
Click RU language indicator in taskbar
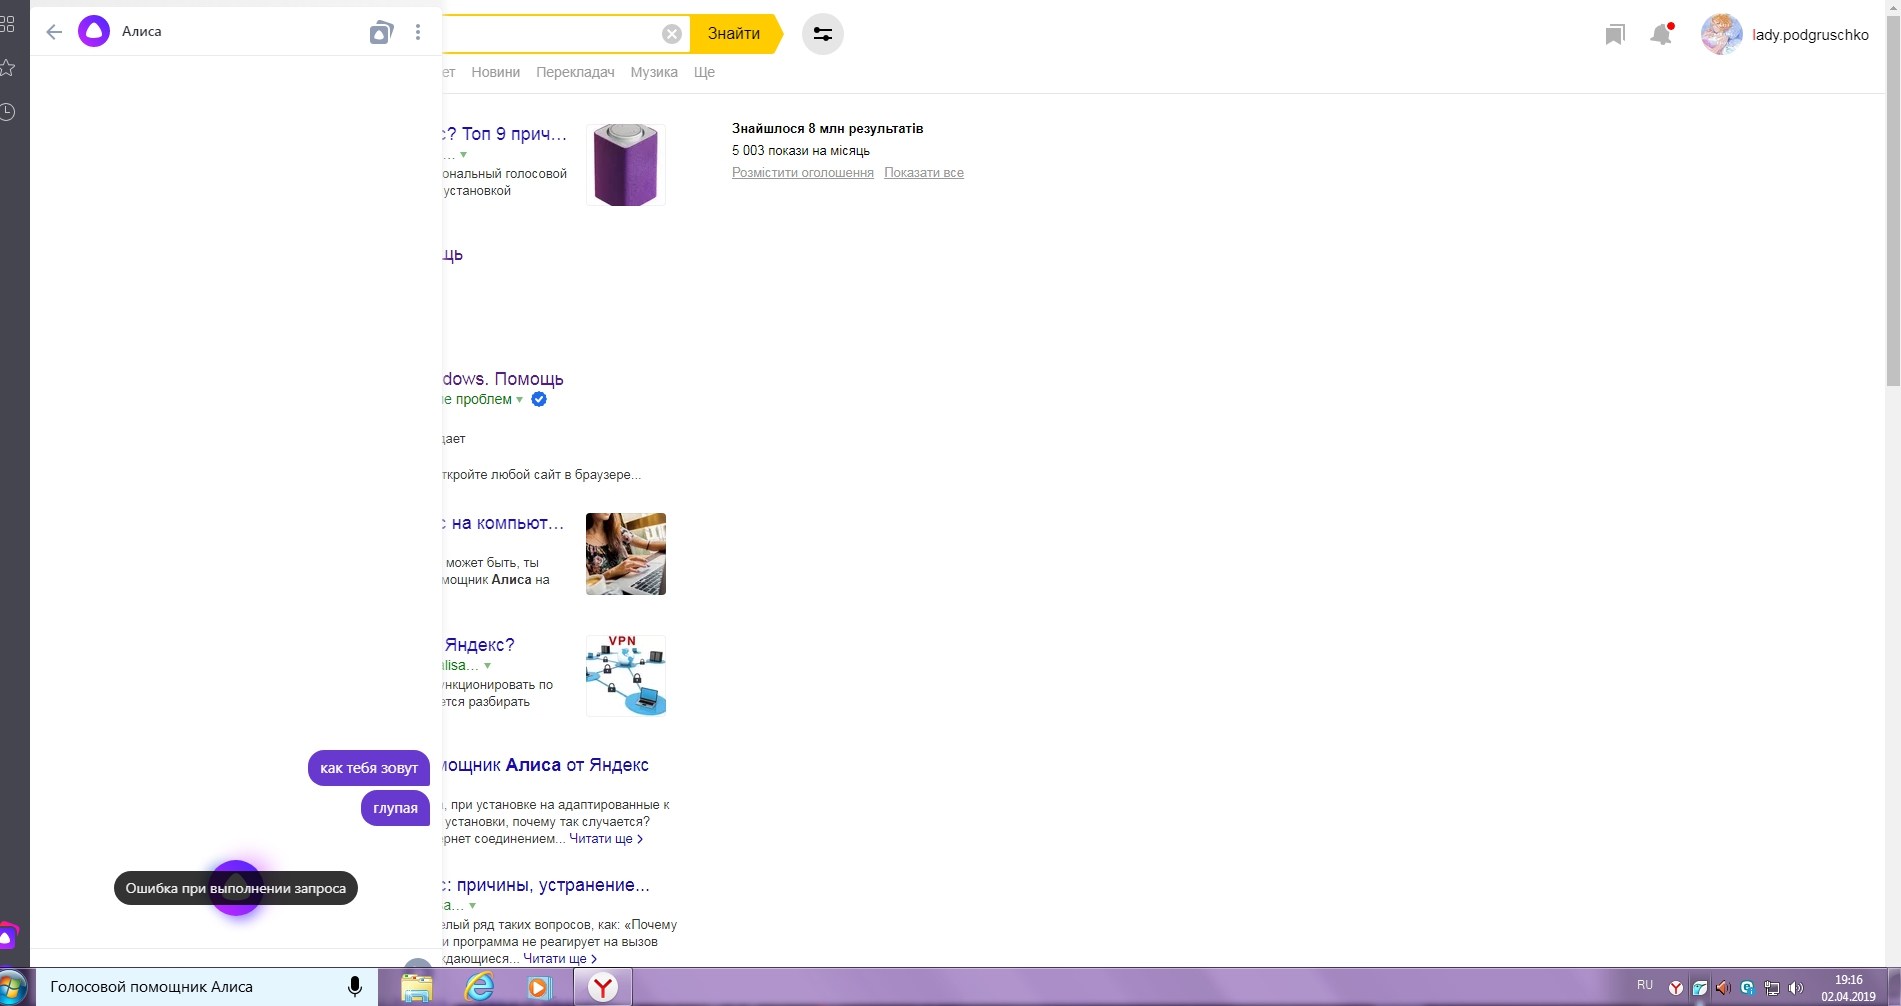(1645, 985)
